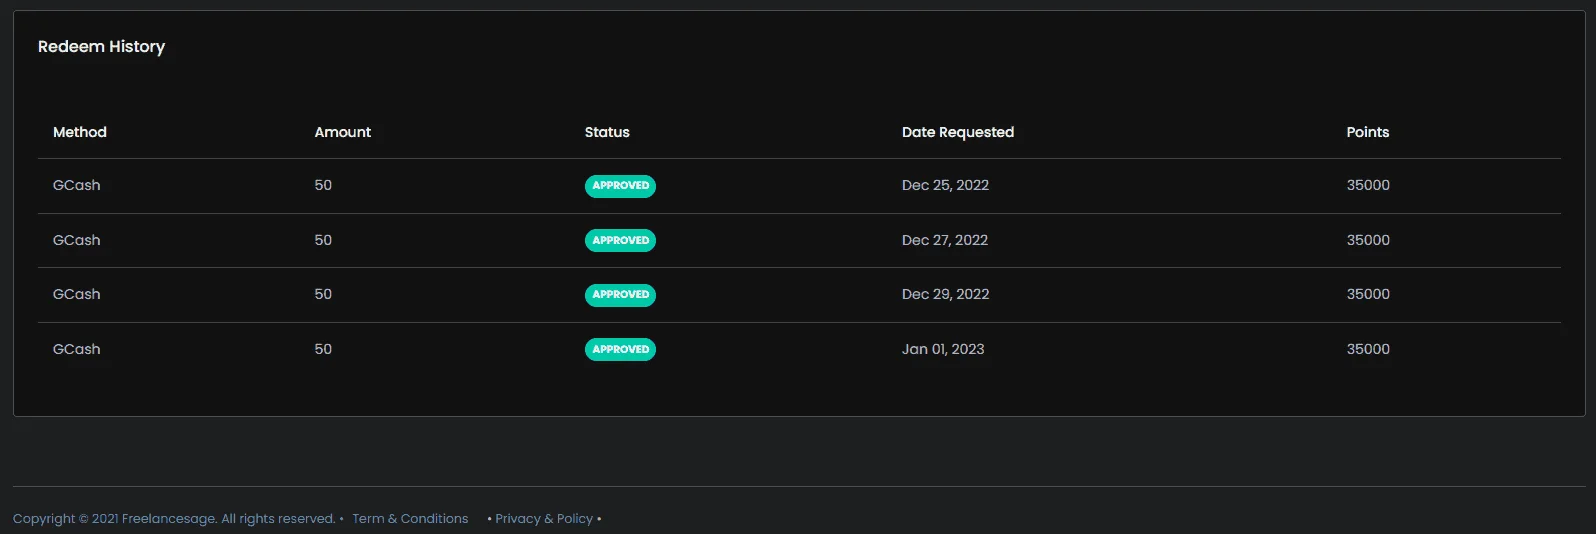Click GCash in the Dec 29, 2022 row
The image size is (1596, 534).
77,294
